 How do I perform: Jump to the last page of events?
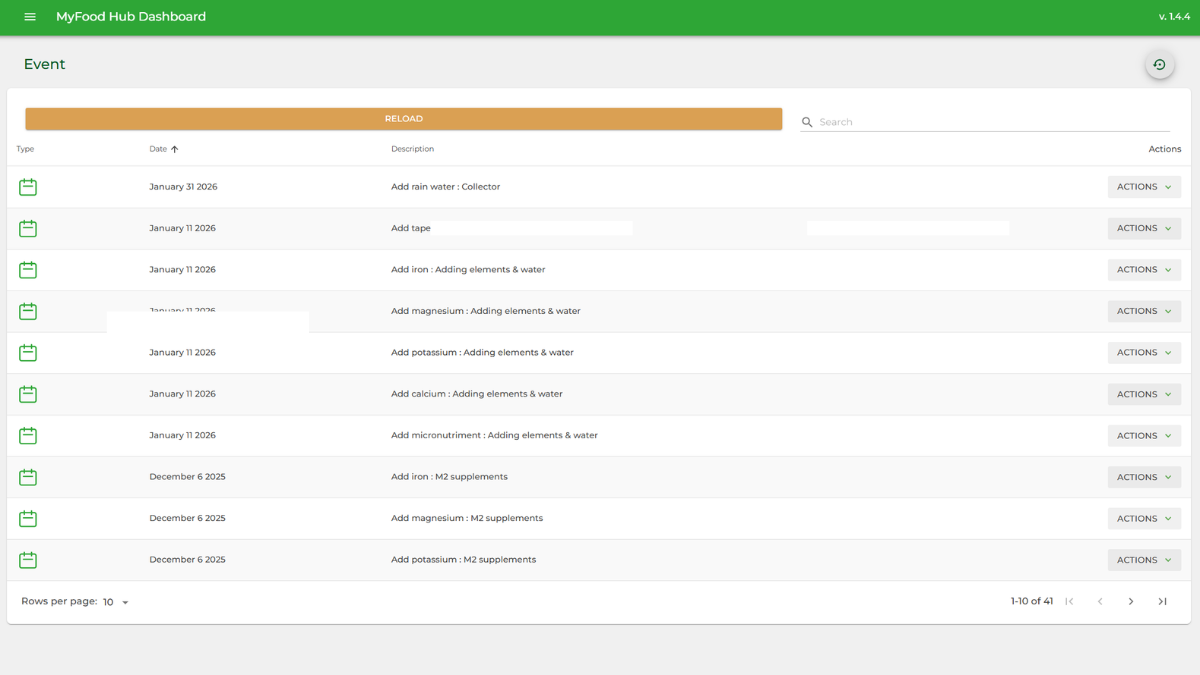coord(1162,601)
